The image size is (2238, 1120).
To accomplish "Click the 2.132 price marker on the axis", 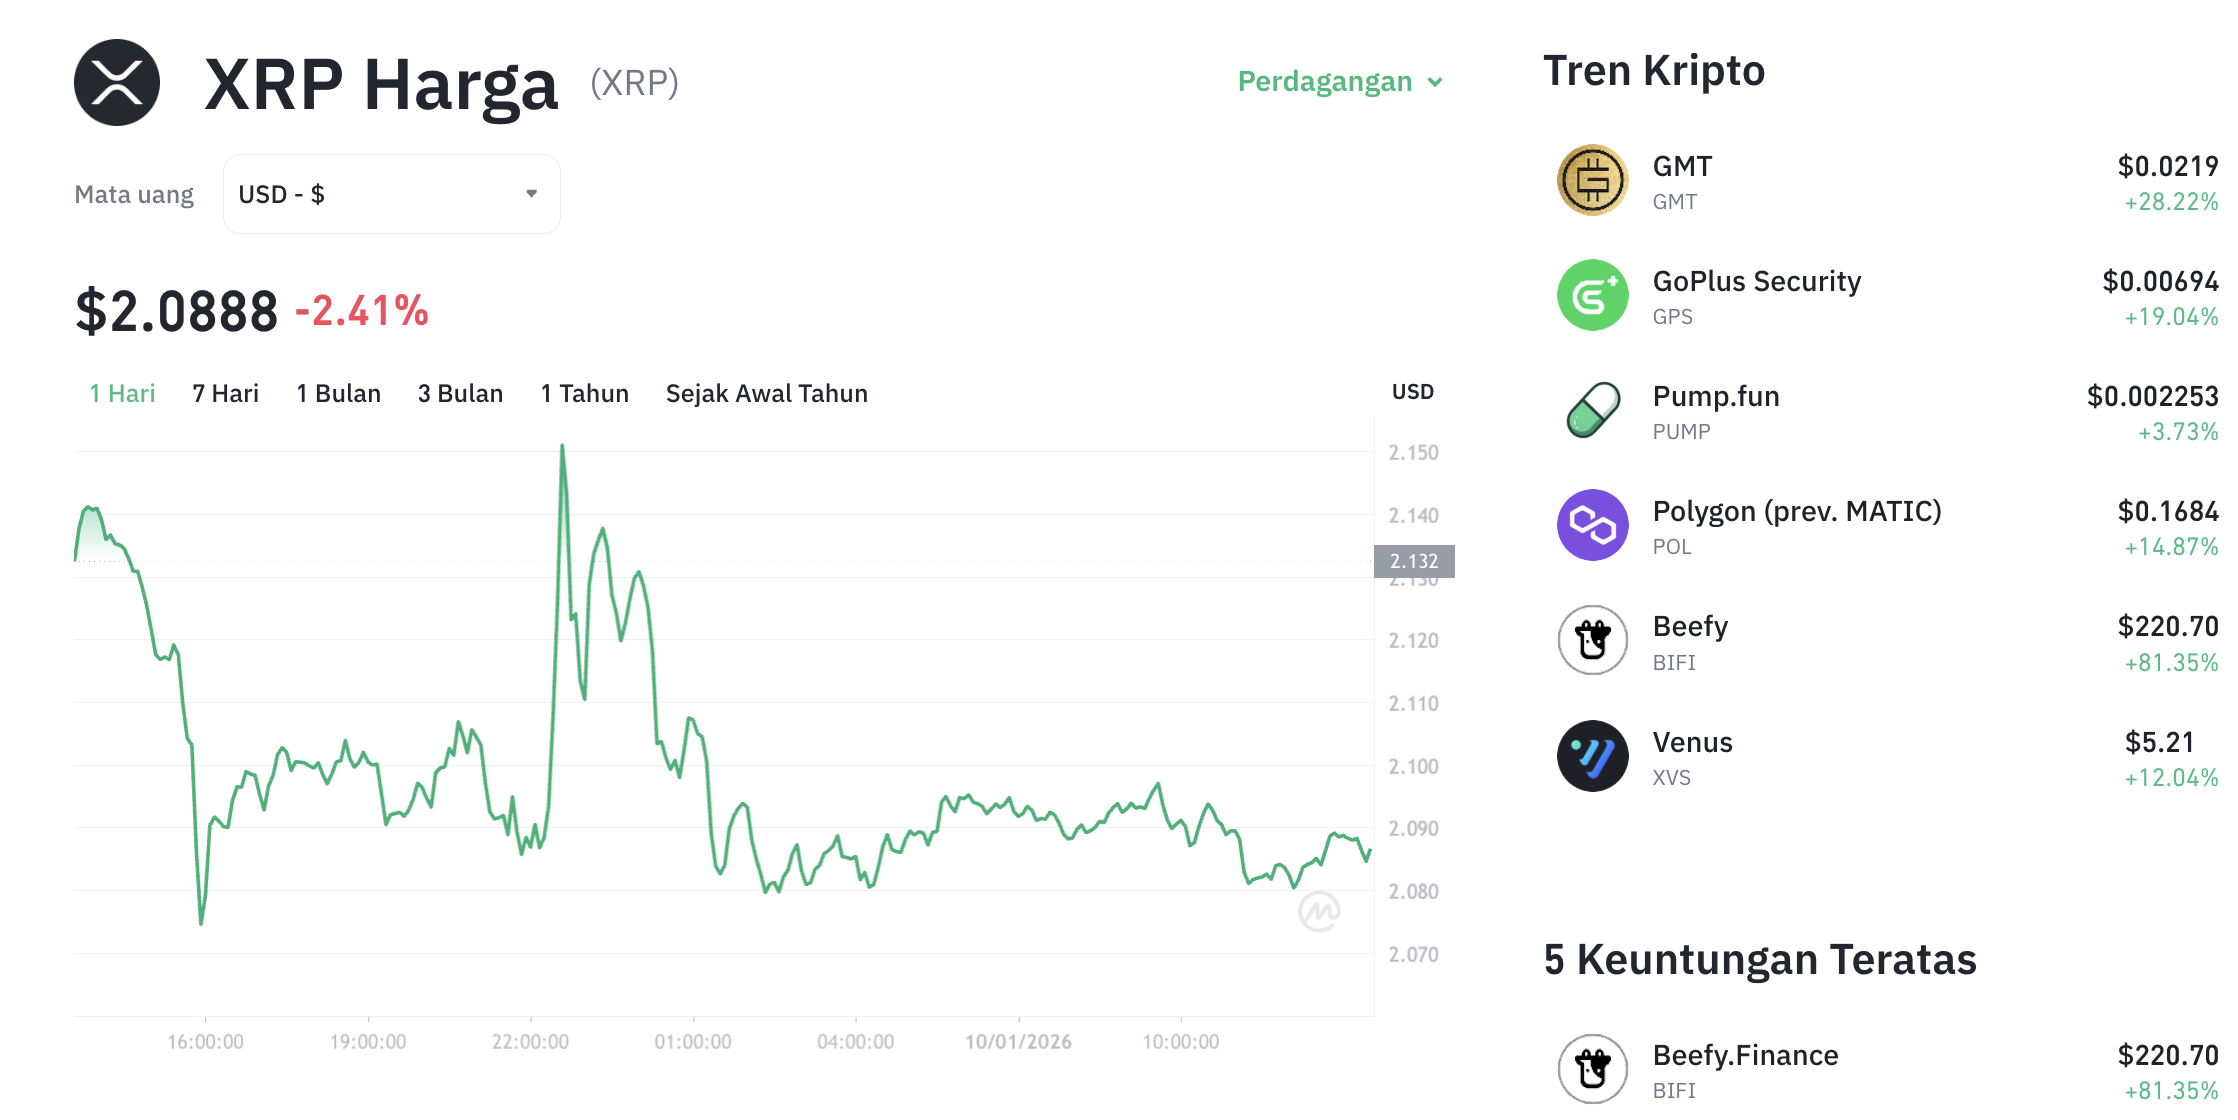I will pyautogui.click(x=1416, y=561).
